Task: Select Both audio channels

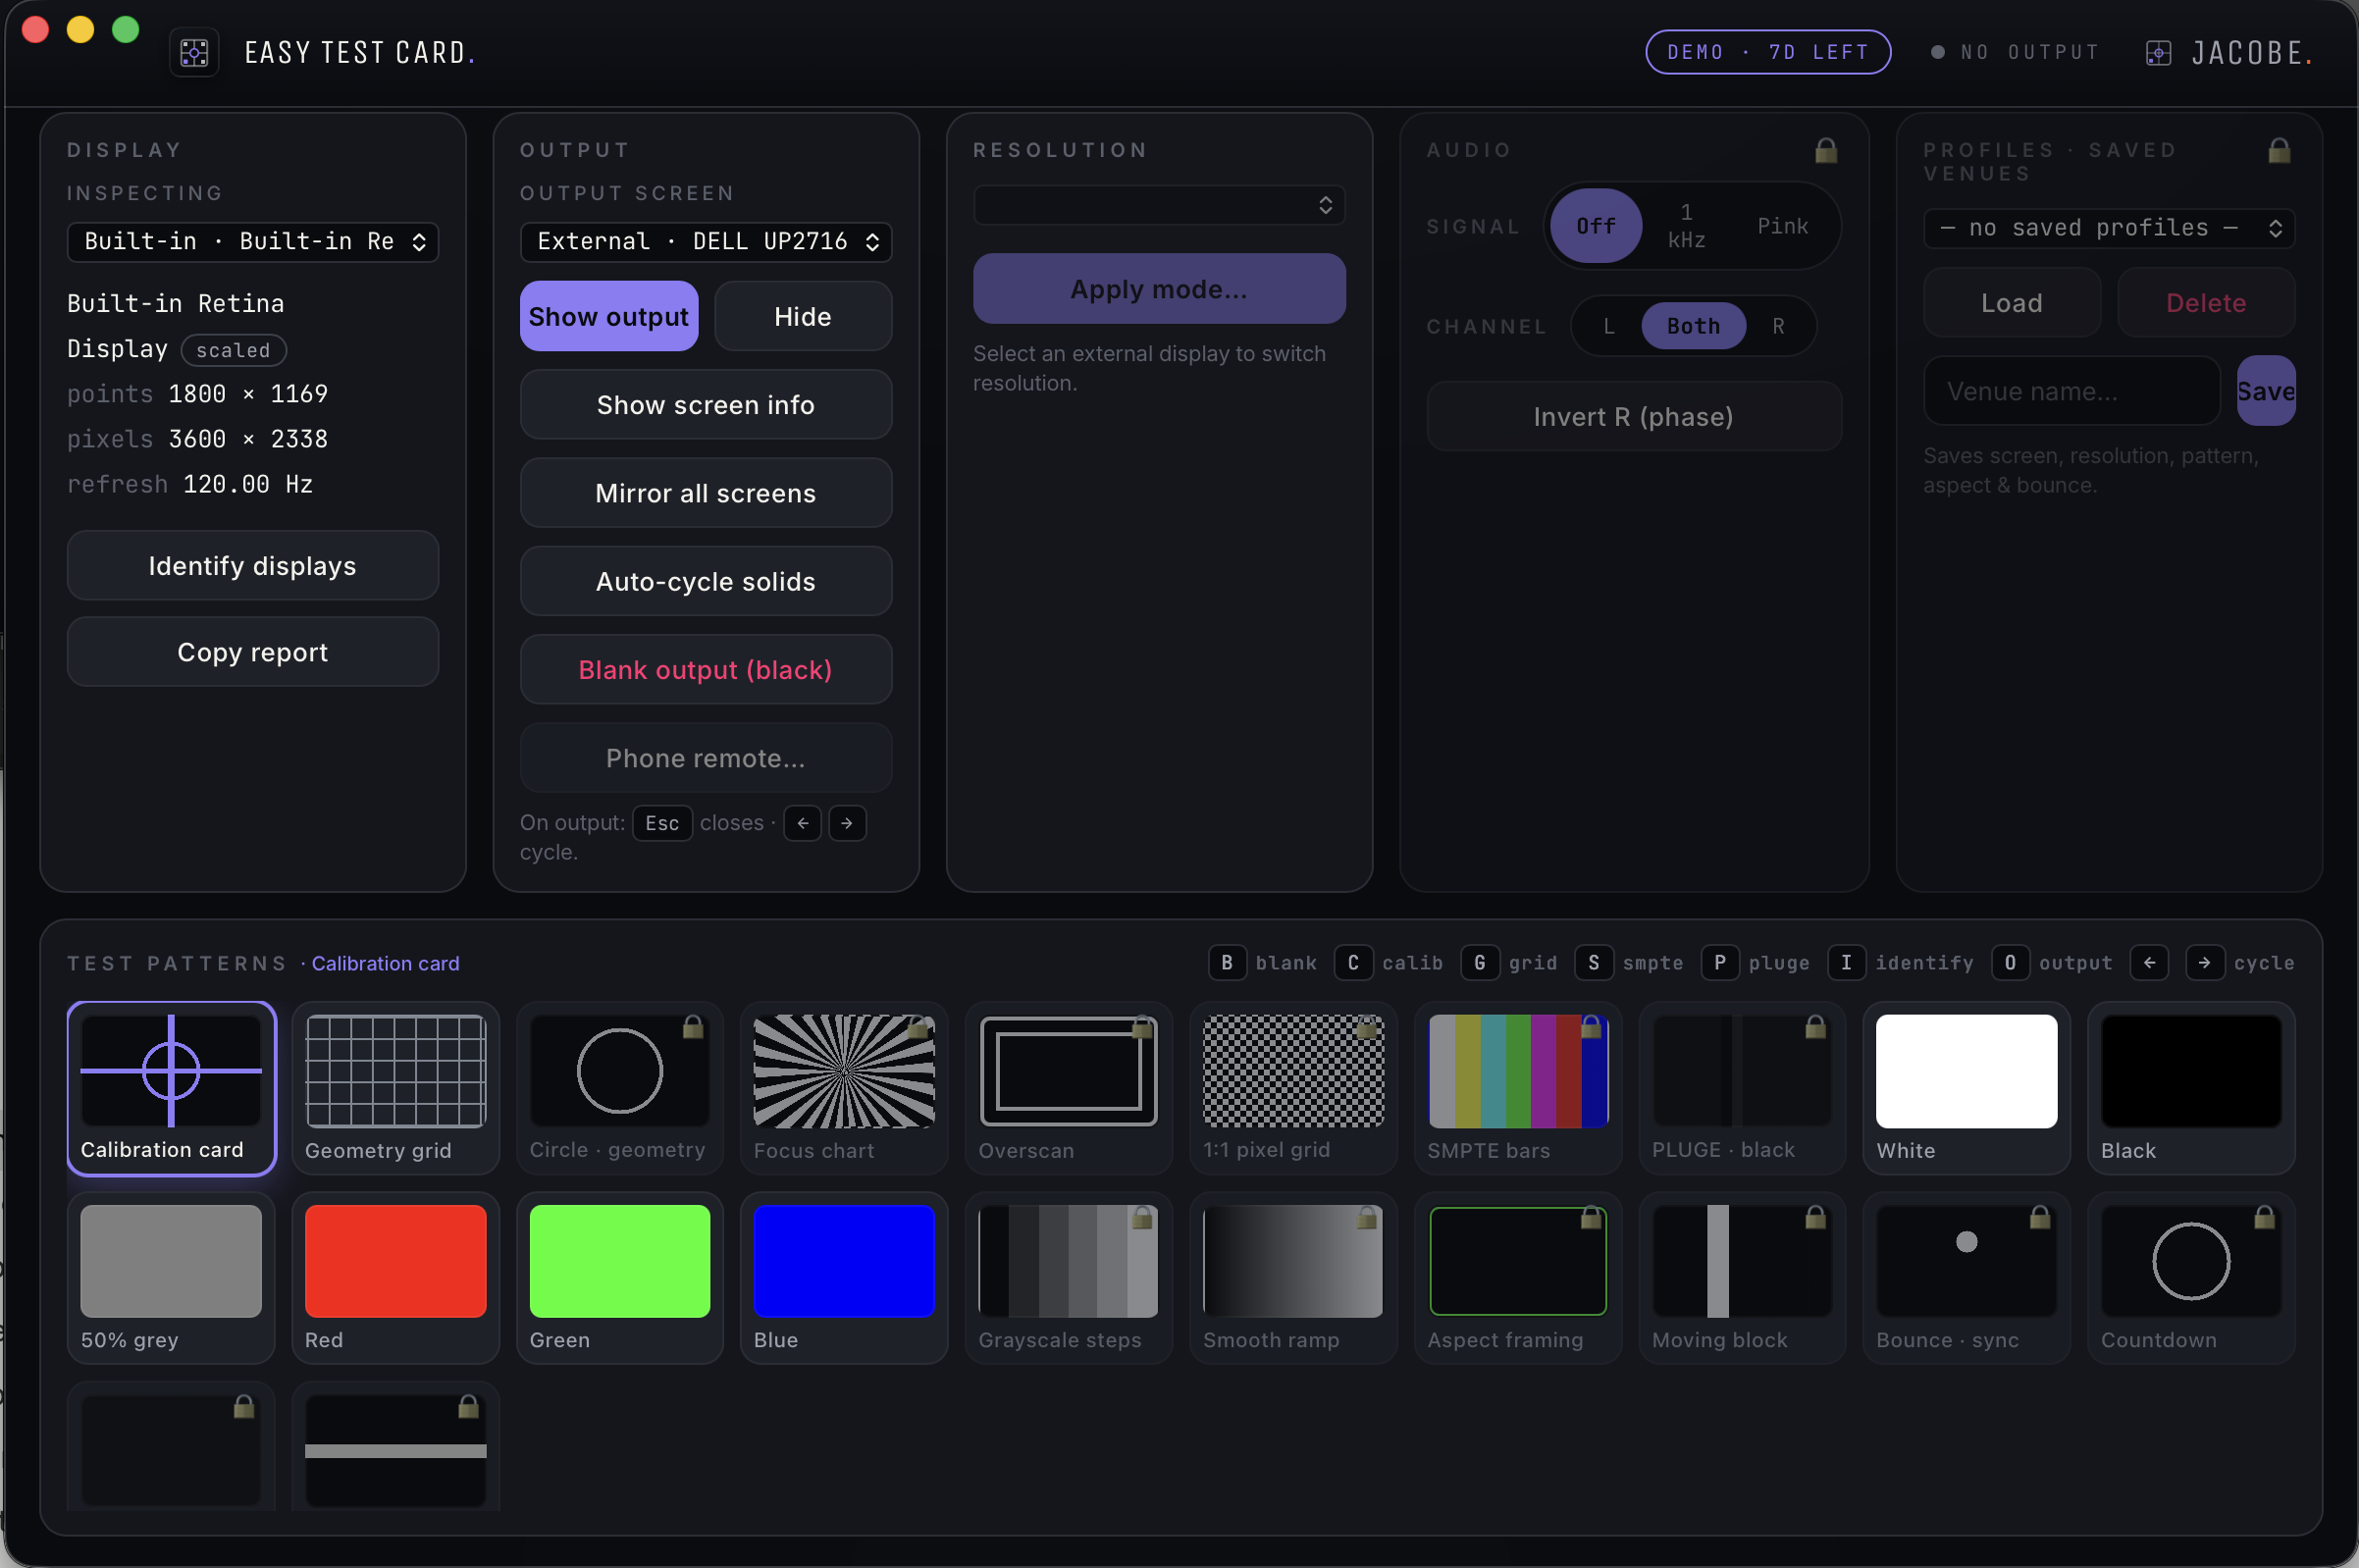Action: pyautogui.click(x=1693, y=326)
